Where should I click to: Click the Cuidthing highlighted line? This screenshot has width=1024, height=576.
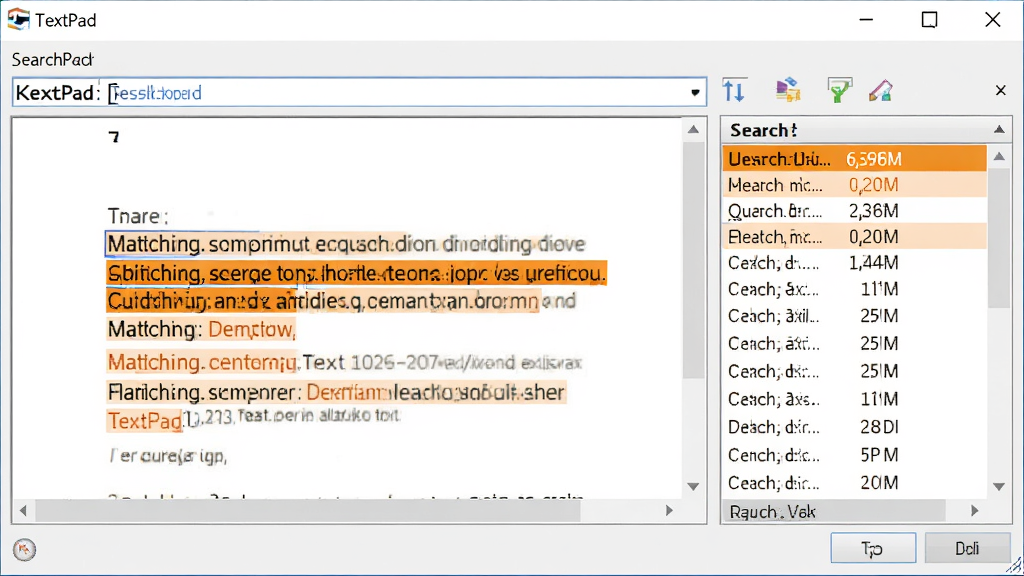pyautogui.click(x=323, y=301)
